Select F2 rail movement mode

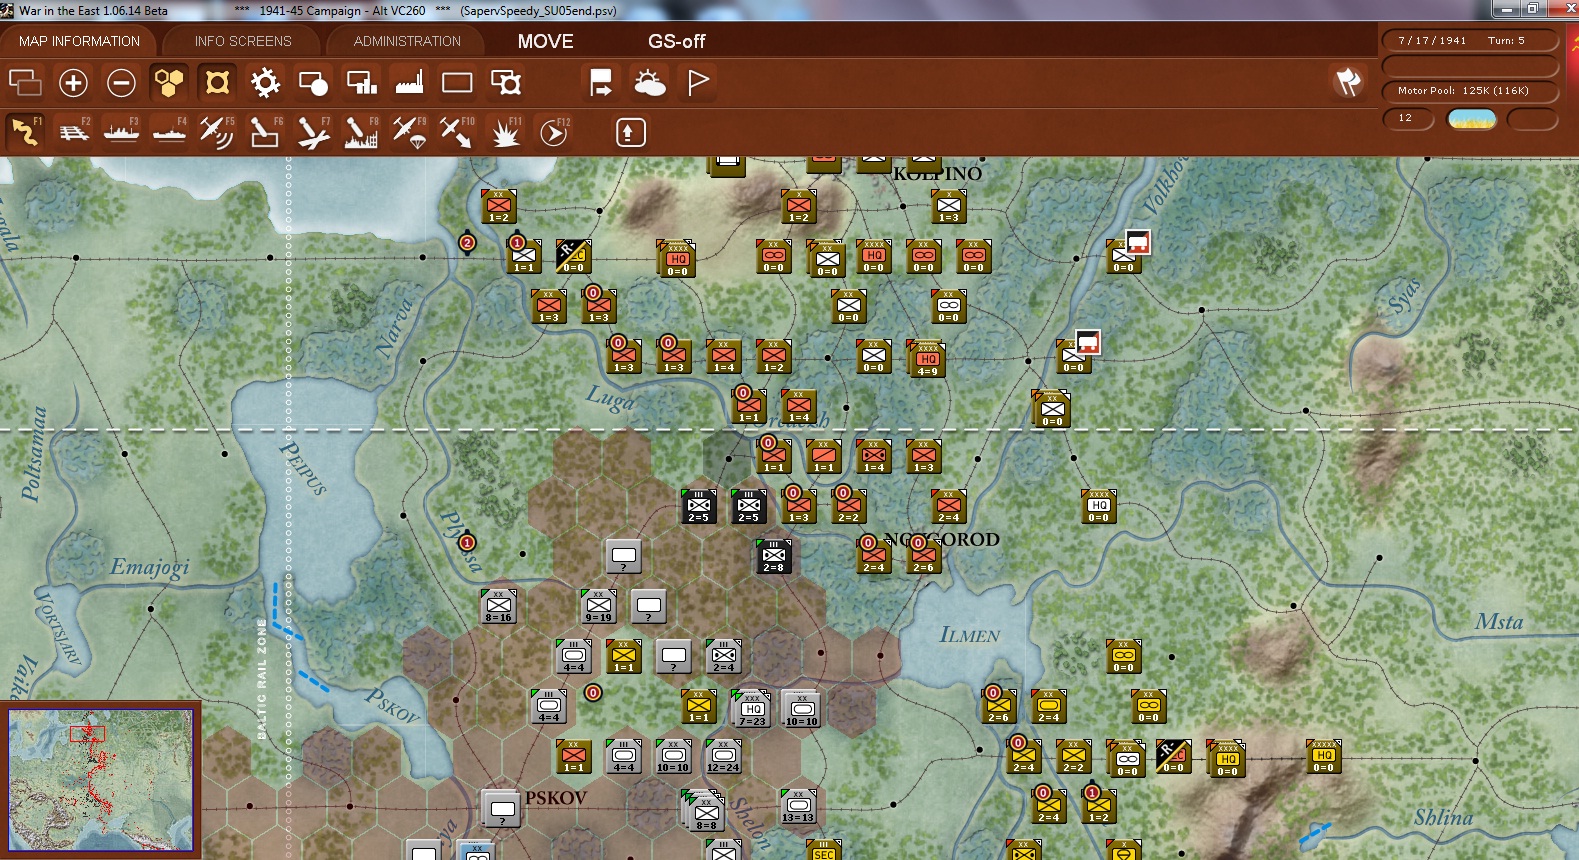[73, 132]
